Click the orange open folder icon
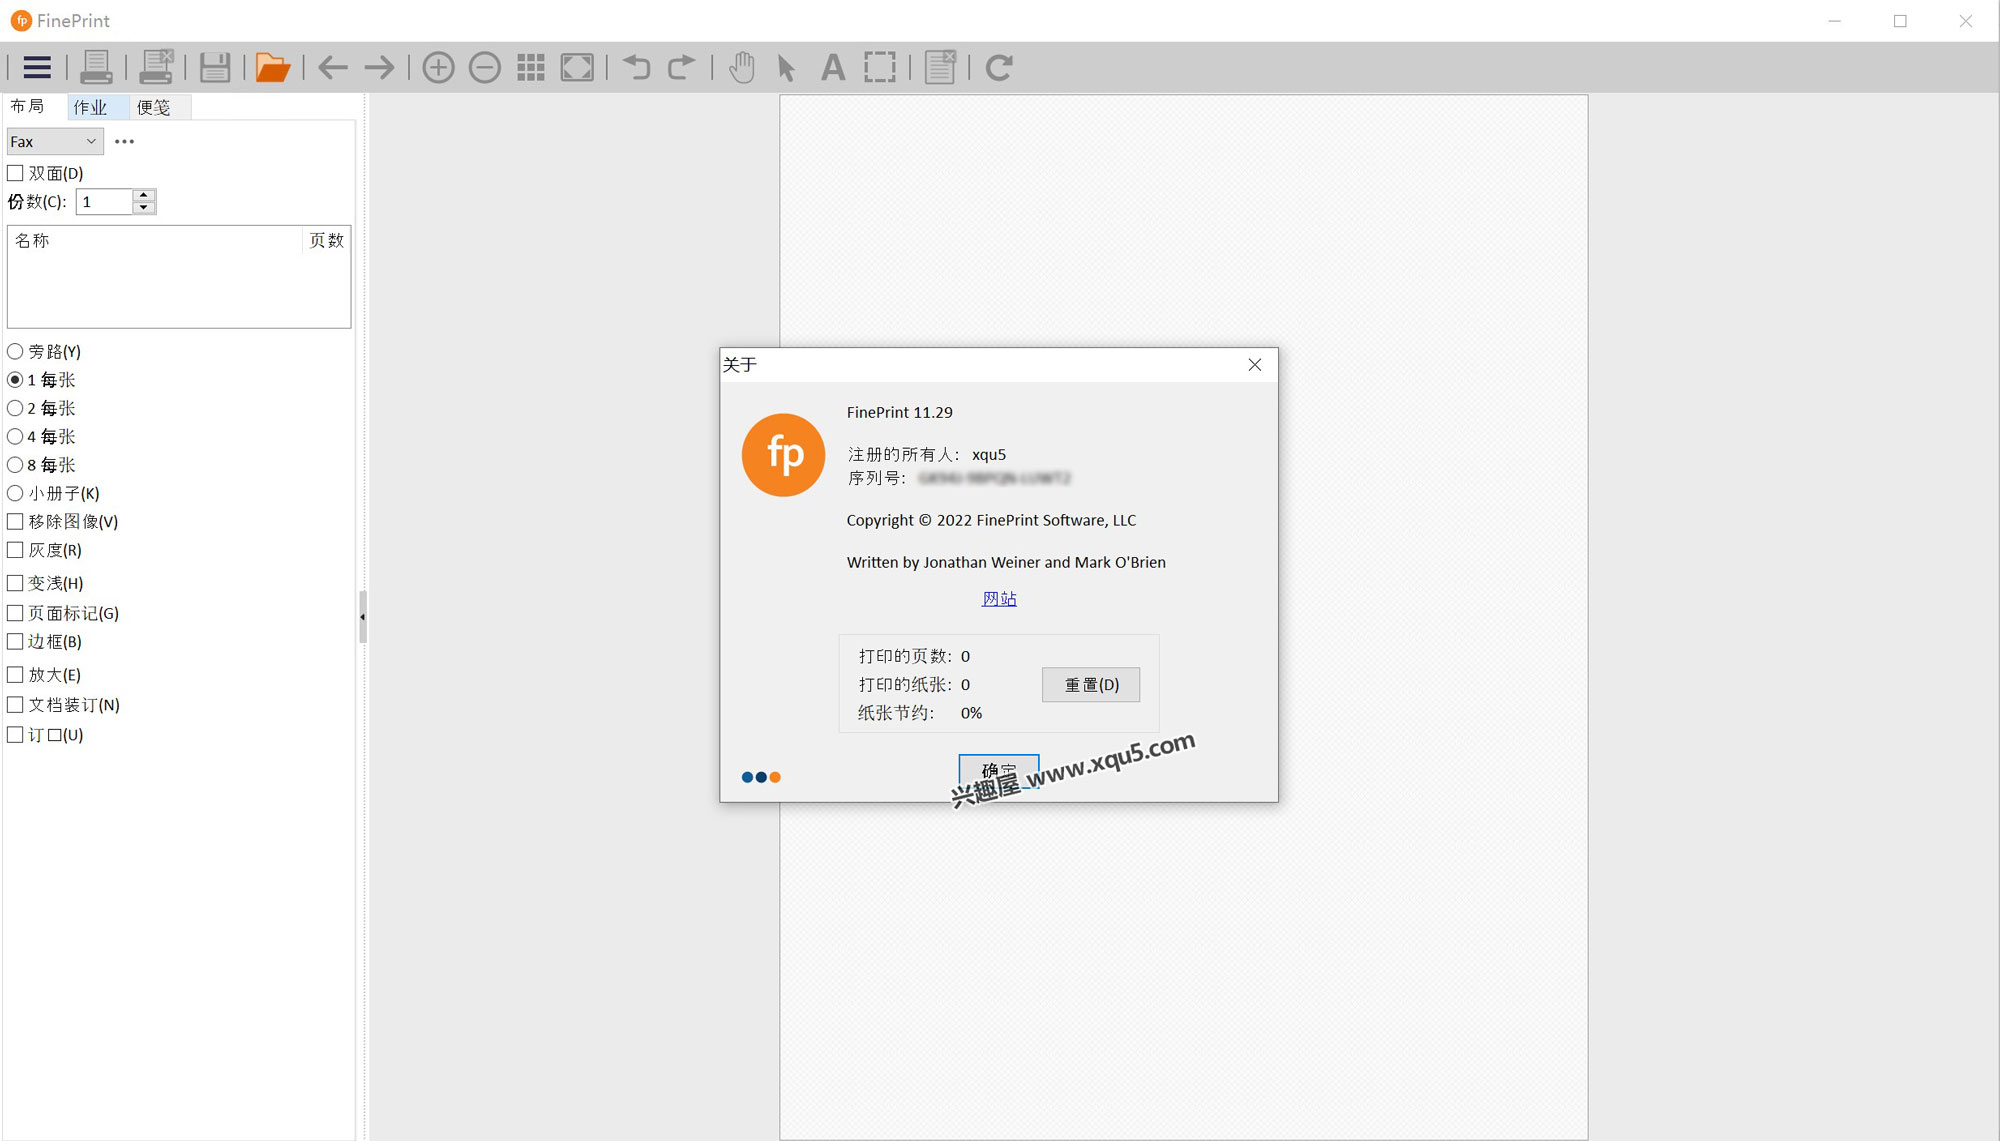The image size is (2000, 1141). (272, 67)
